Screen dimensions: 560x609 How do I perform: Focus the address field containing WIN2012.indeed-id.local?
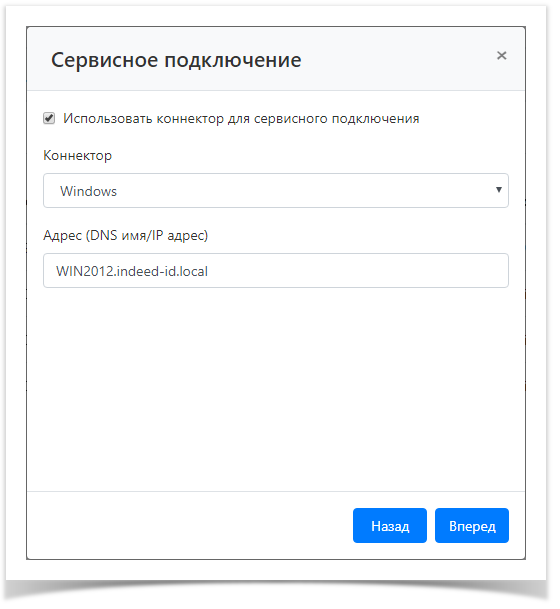(276, 271)
